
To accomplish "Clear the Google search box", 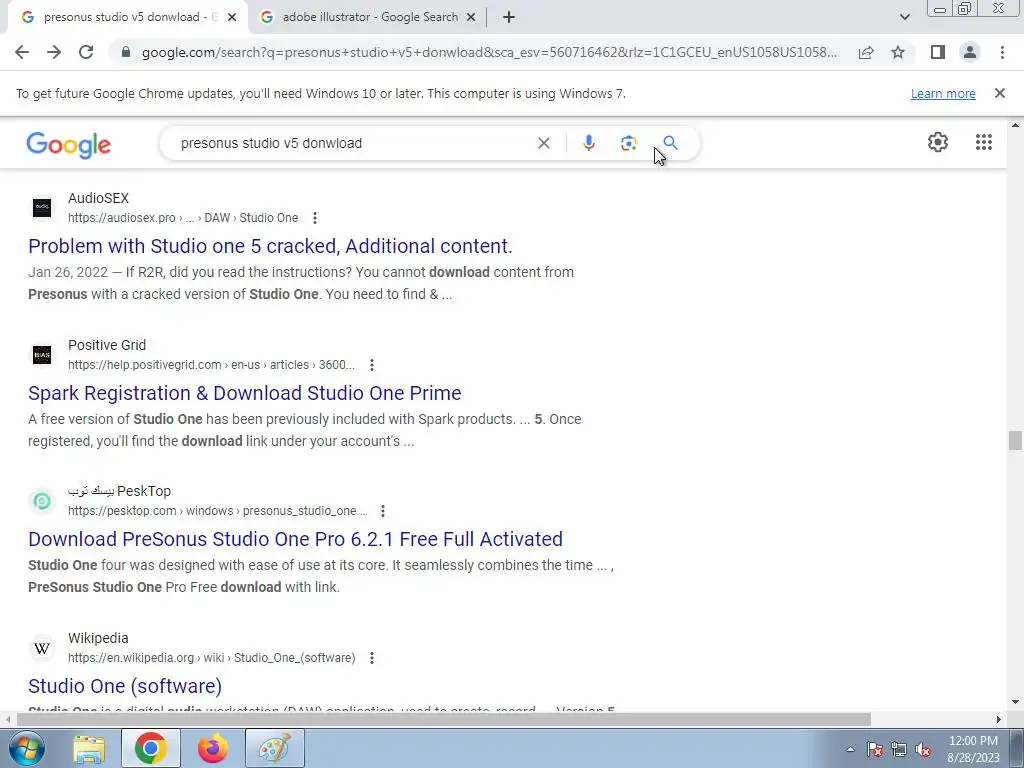I will click(543, 143).
